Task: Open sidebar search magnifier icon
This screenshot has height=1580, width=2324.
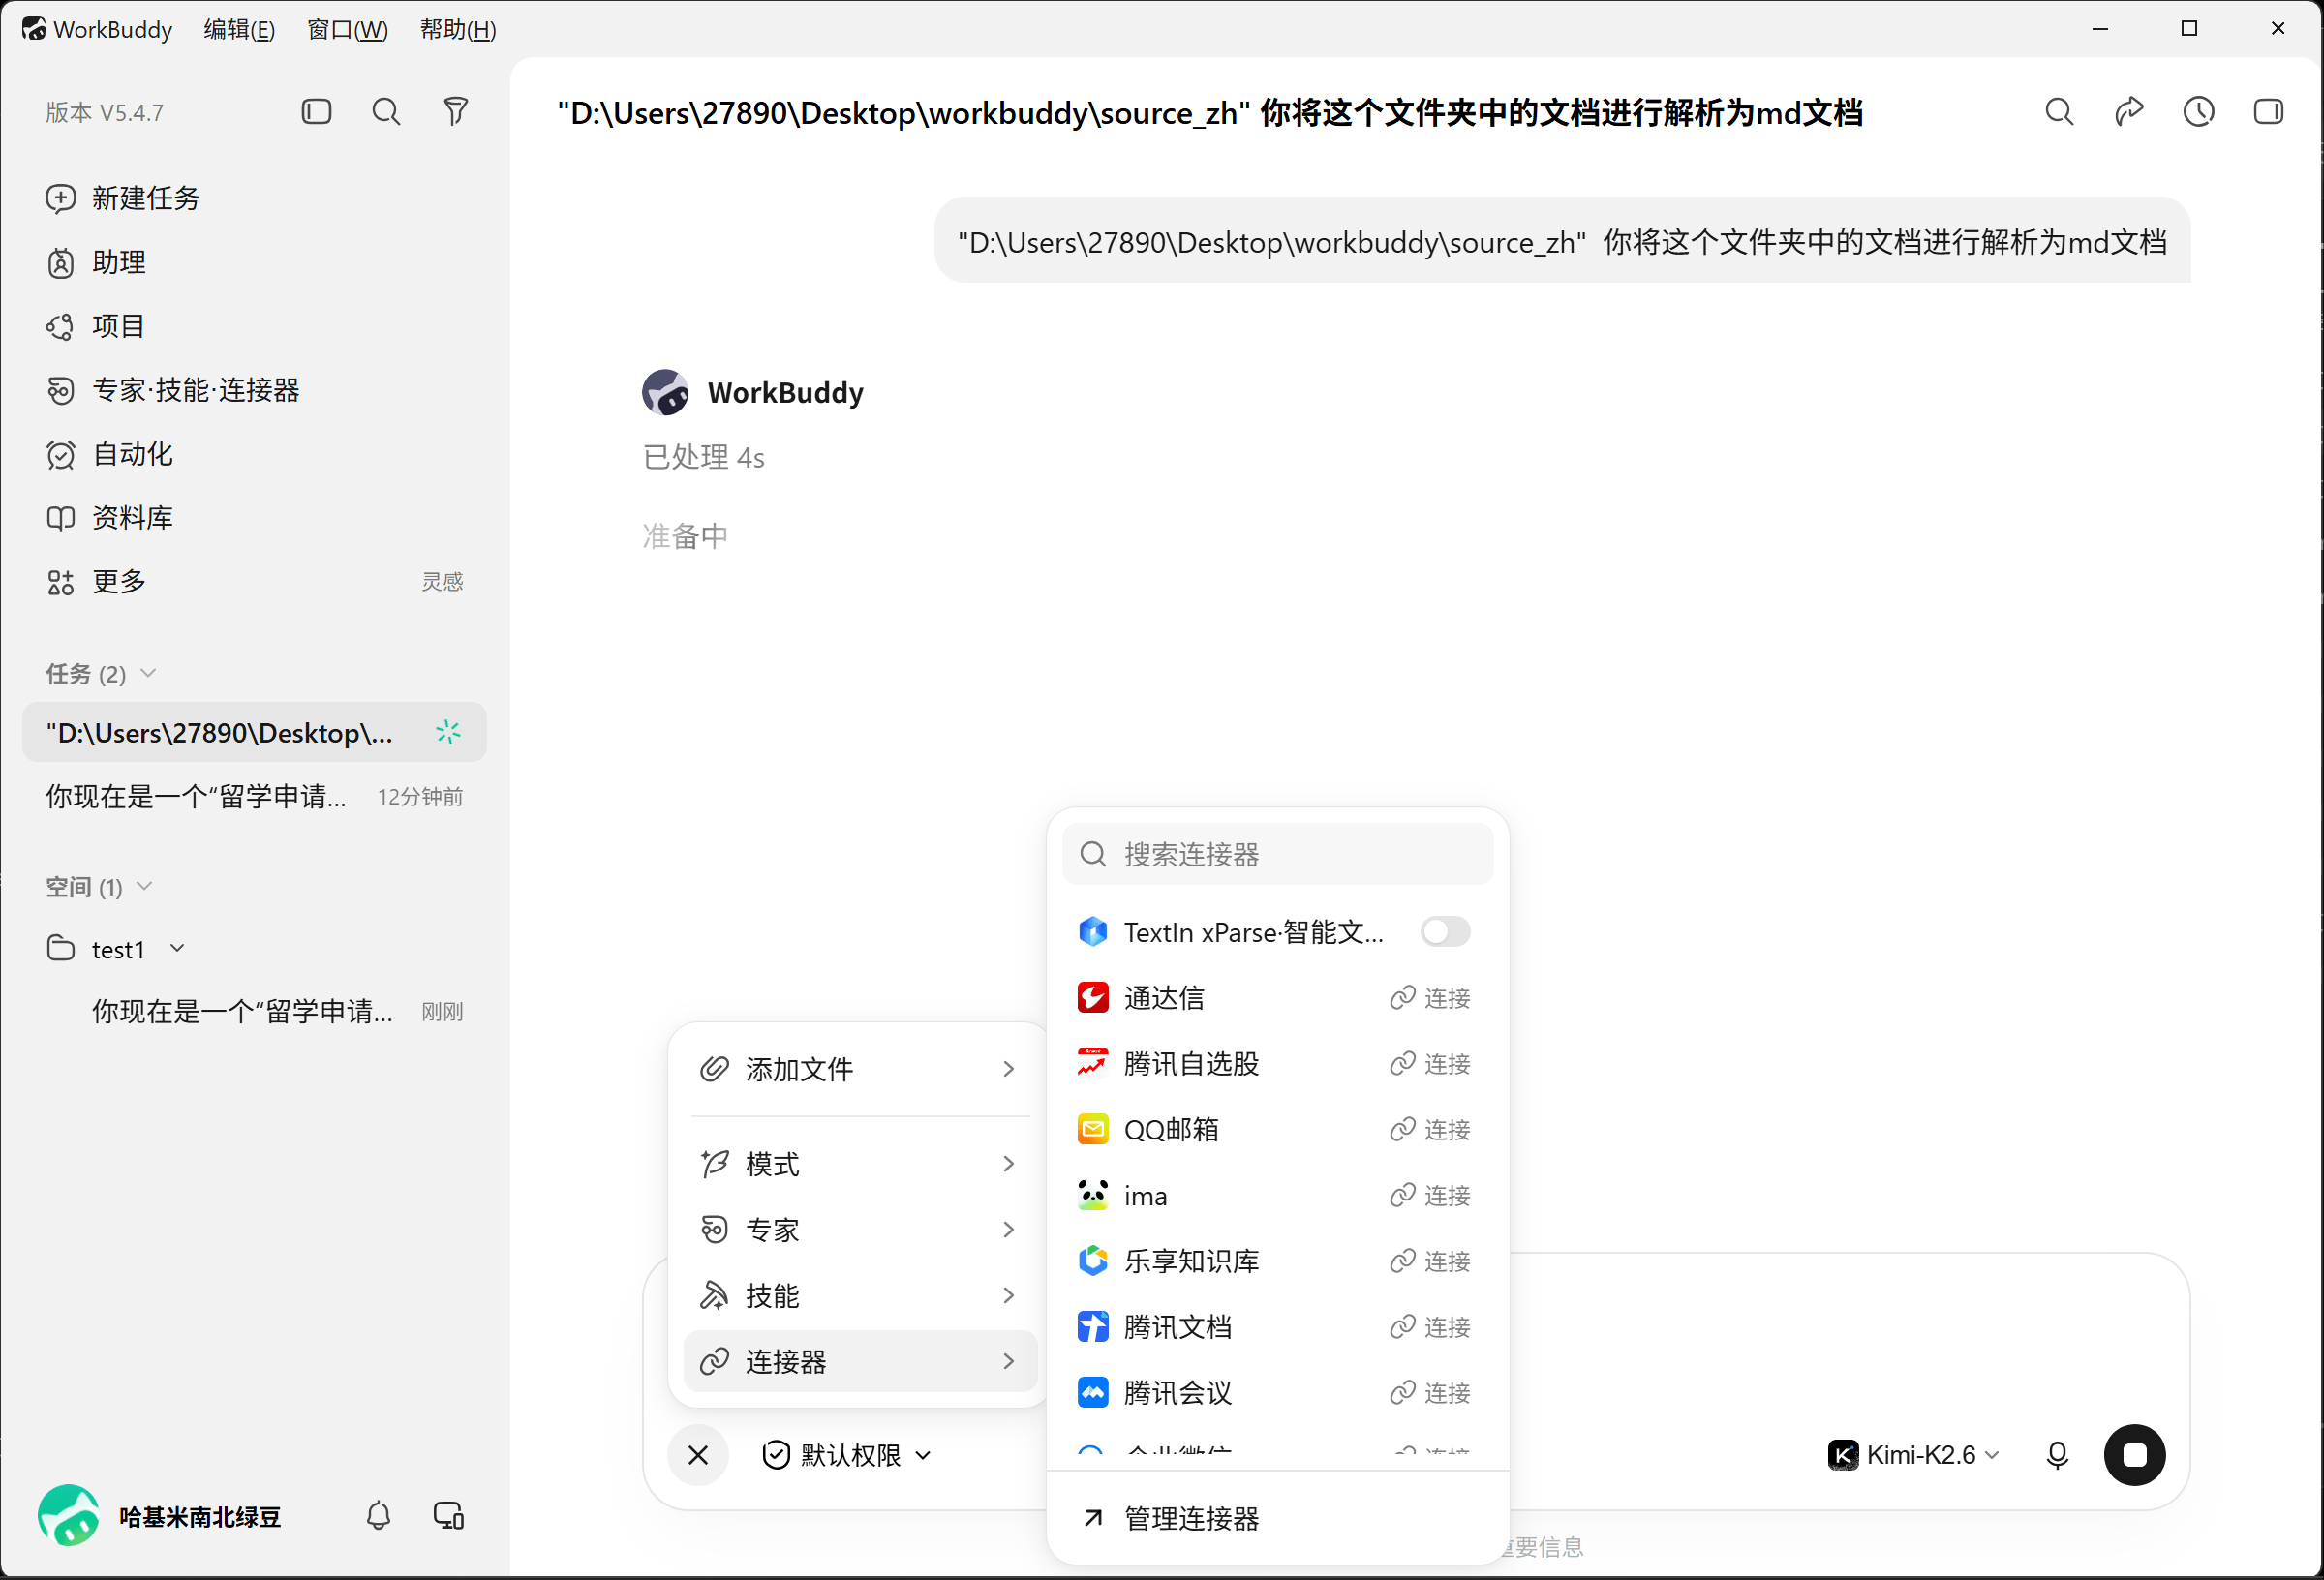Action: 386,111
